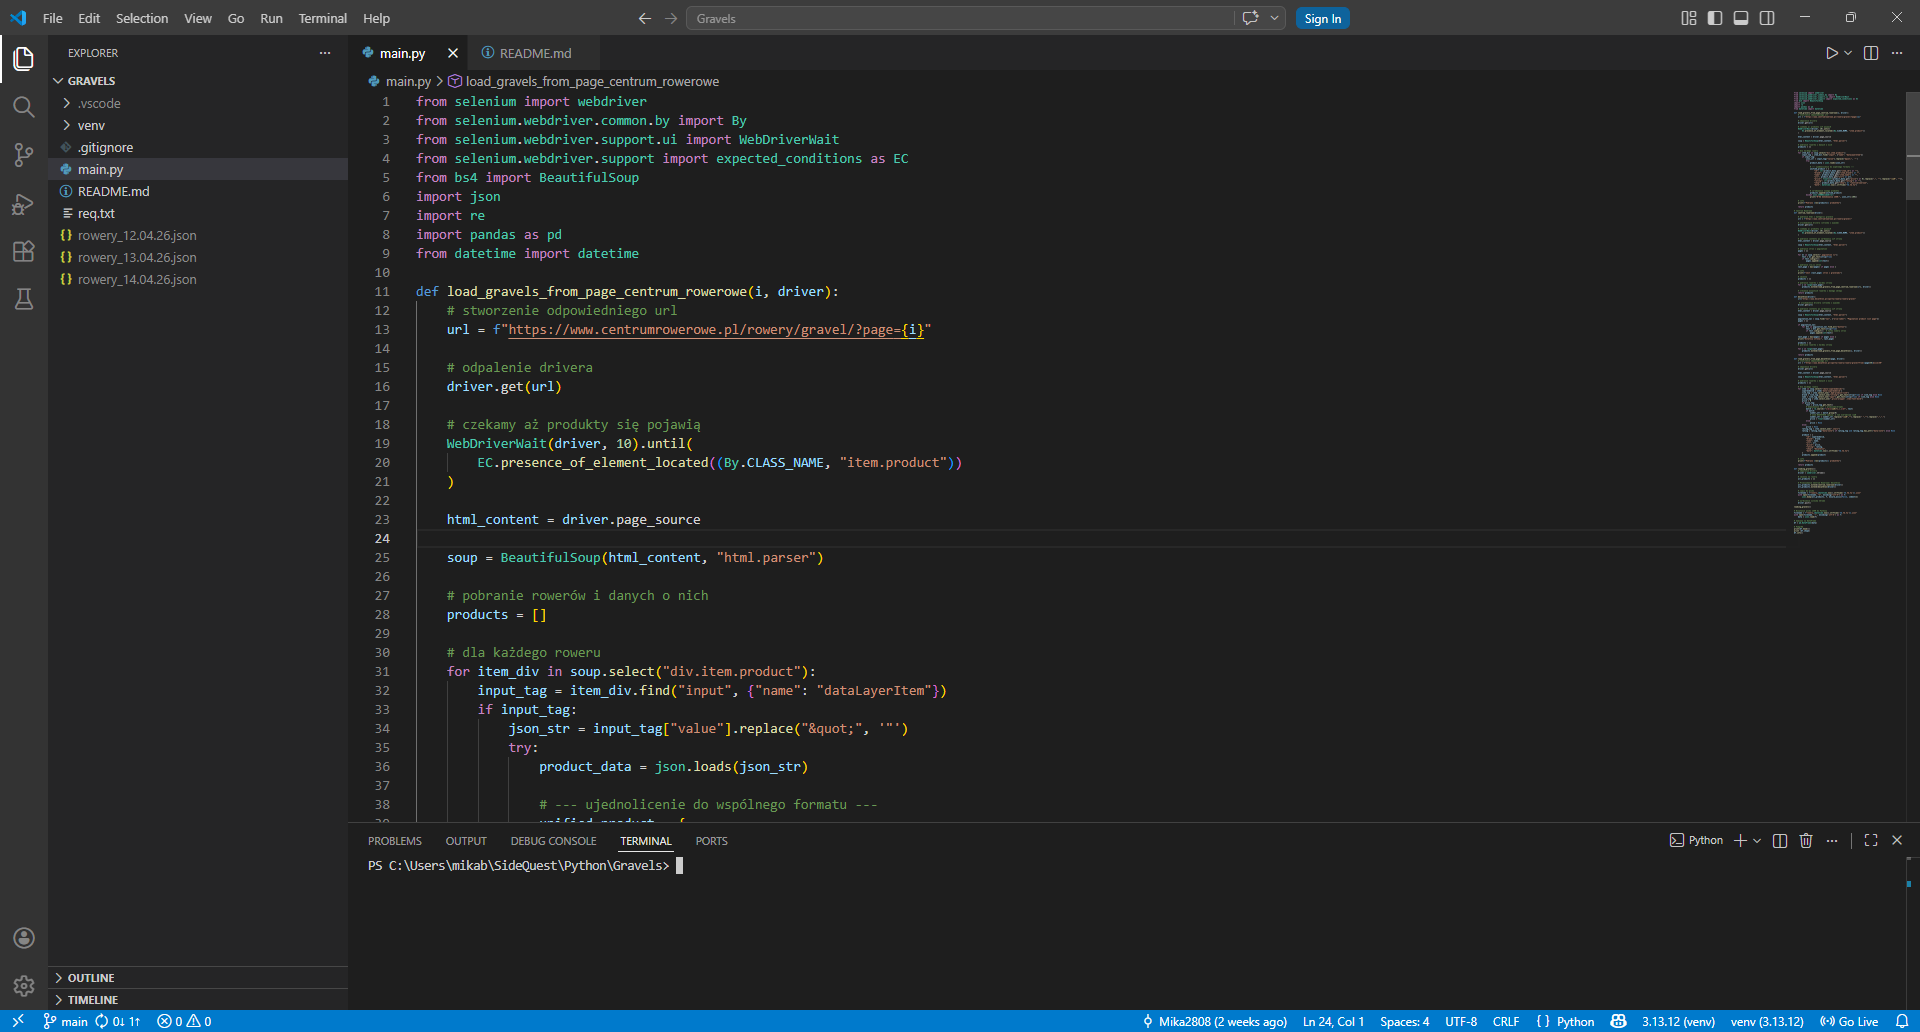Image resolution: width=1920 pixels, height=1032 pixels.
Task: Open the Search view in activity bar
Action: [24, 107]
